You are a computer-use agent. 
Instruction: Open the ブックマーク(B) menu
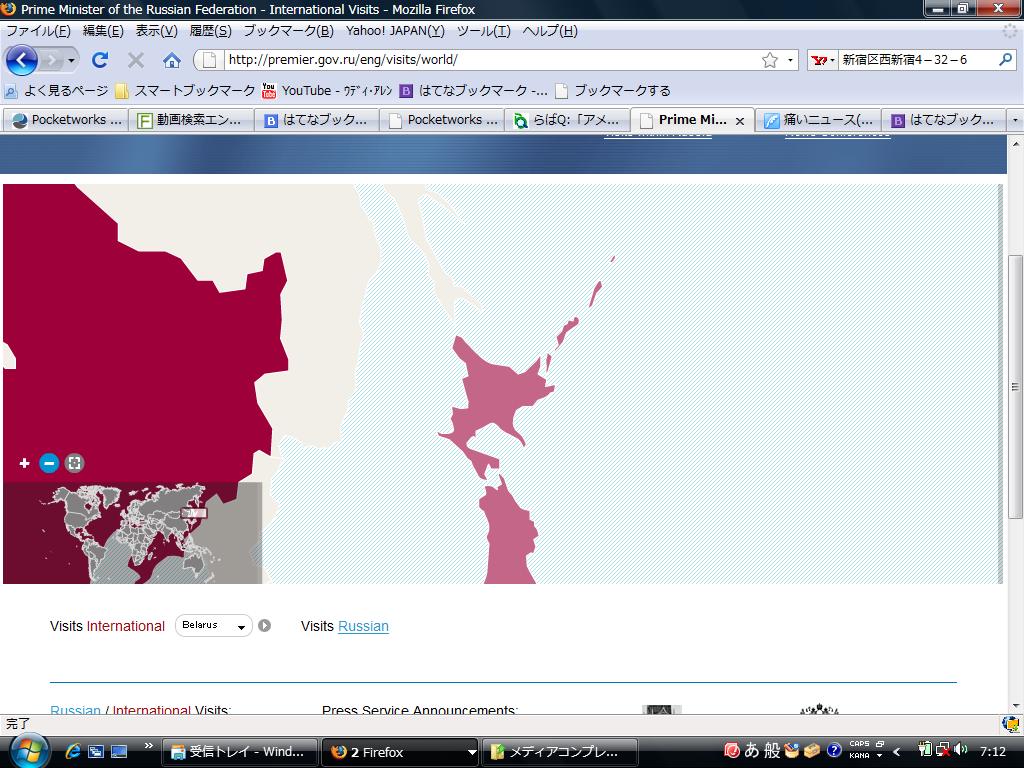click(x=288, y=31)
